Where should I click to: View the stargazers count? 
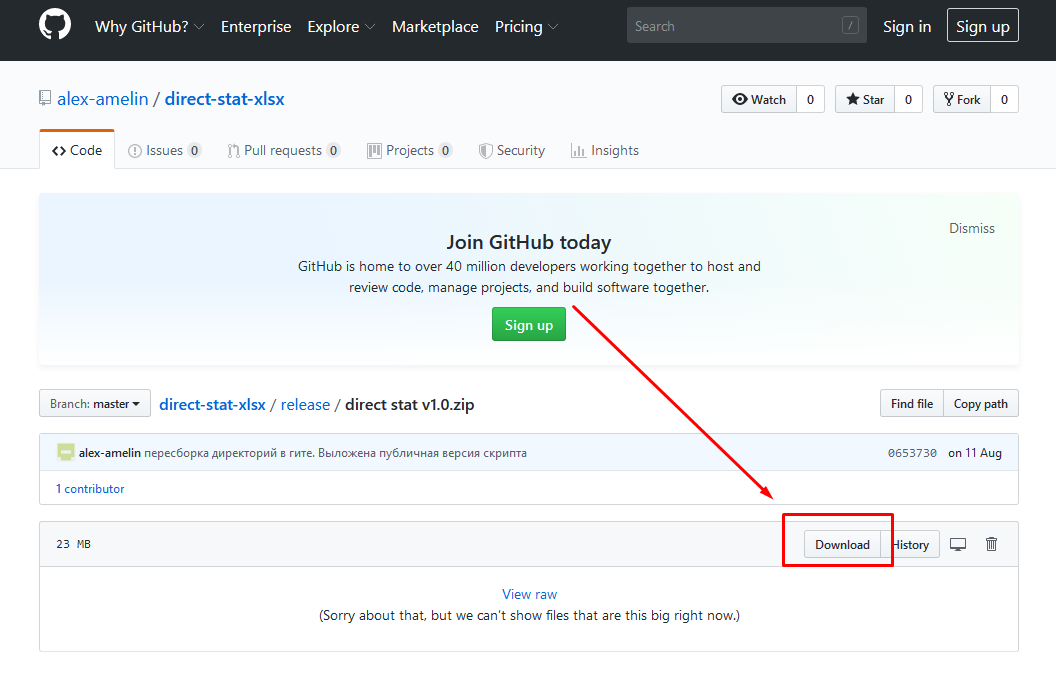click(909, 100)
